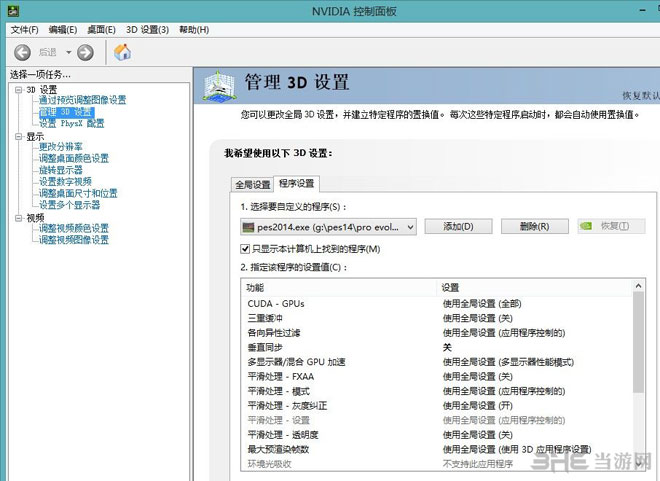Screen dimensions: 660x481
Task: Open 设置多个显示器 page
Action: click(69, 205)
